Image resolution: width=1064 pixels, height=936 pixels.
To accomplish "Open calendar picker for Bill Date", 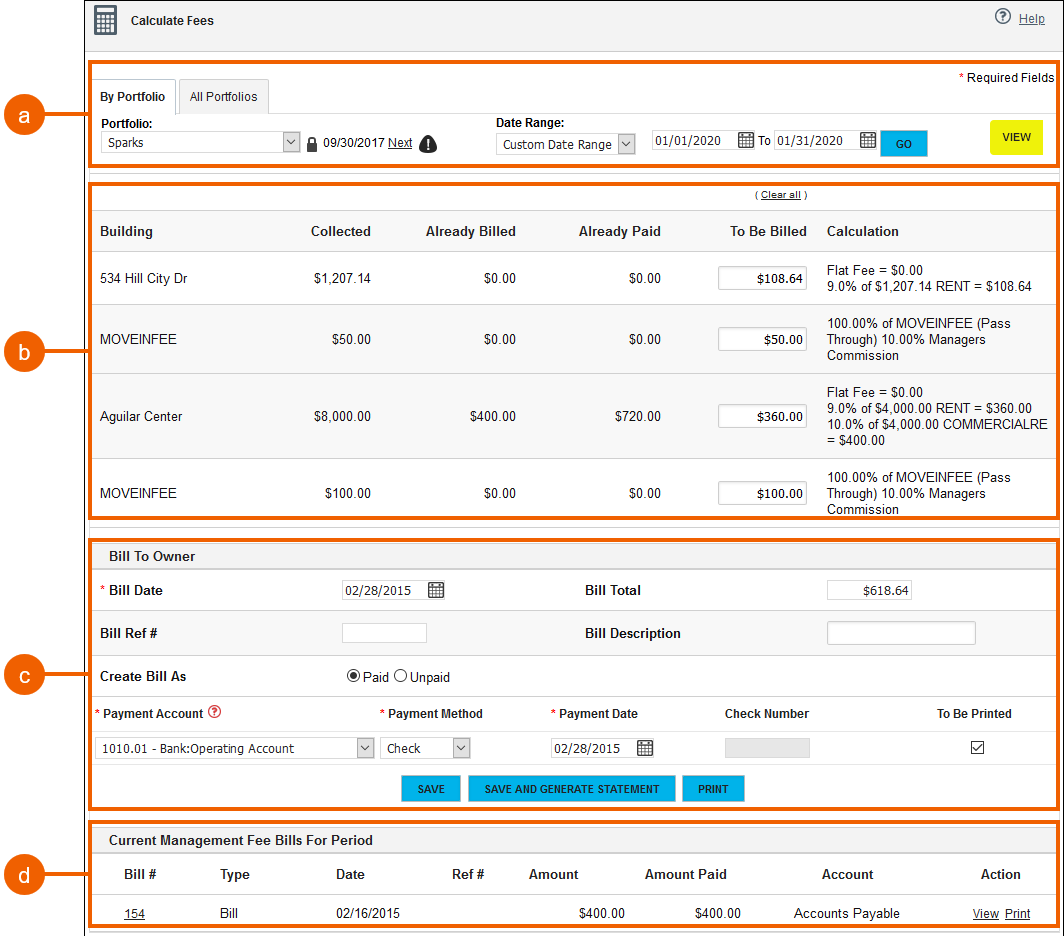I will tap(435, 590).
